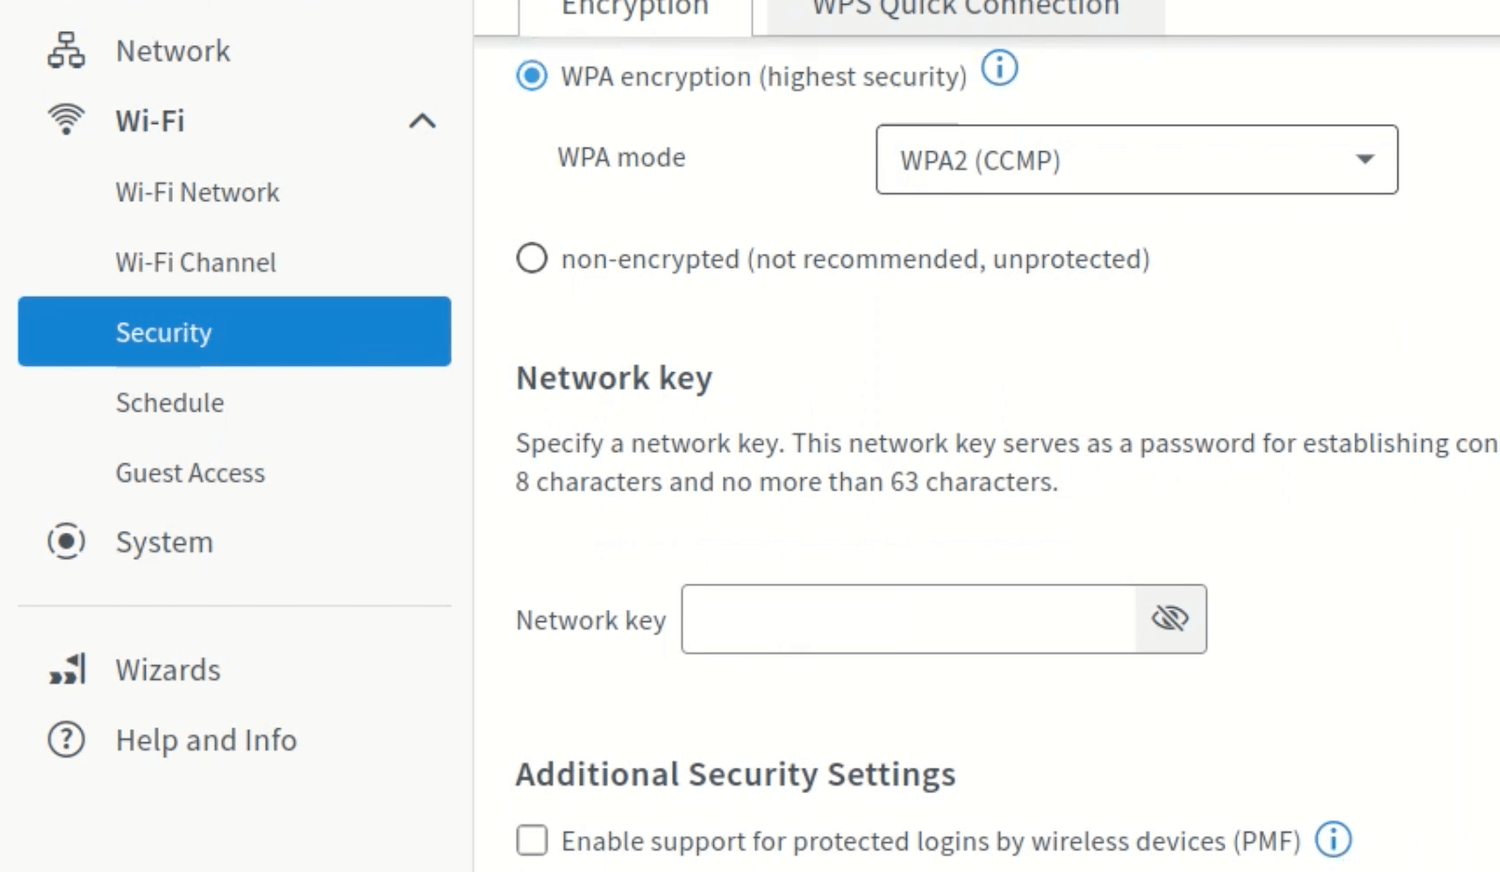Open the Wi-Fi Network page
Viewport: 1500px width, 872px height.
197,192
